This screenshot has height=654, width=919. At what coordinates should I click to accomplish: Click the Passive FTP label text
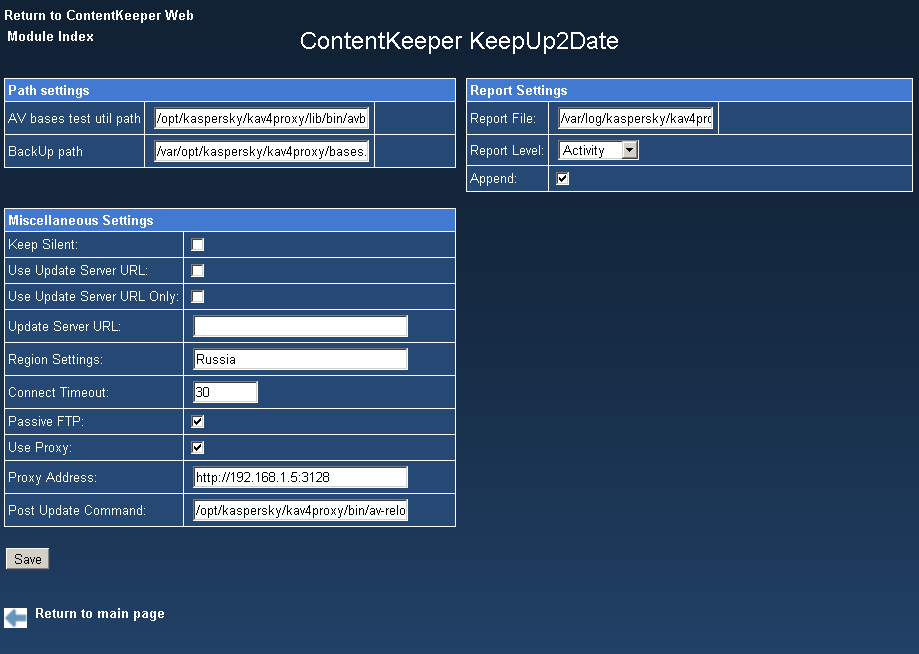[46, 421]
